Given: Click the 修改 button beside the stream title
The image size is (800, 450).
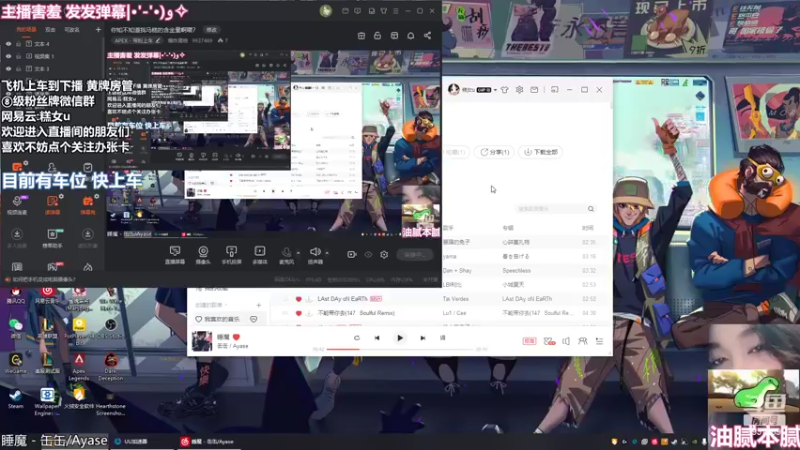Looking at the screenshot, I should pos(211,30).
